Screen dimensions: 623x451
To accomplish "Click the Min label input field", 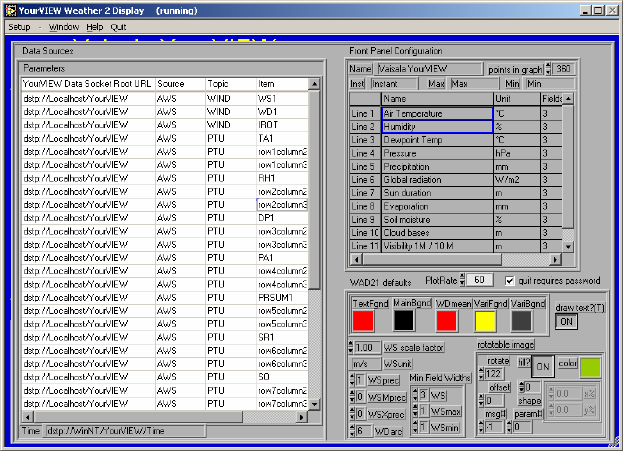I will 550,84.
